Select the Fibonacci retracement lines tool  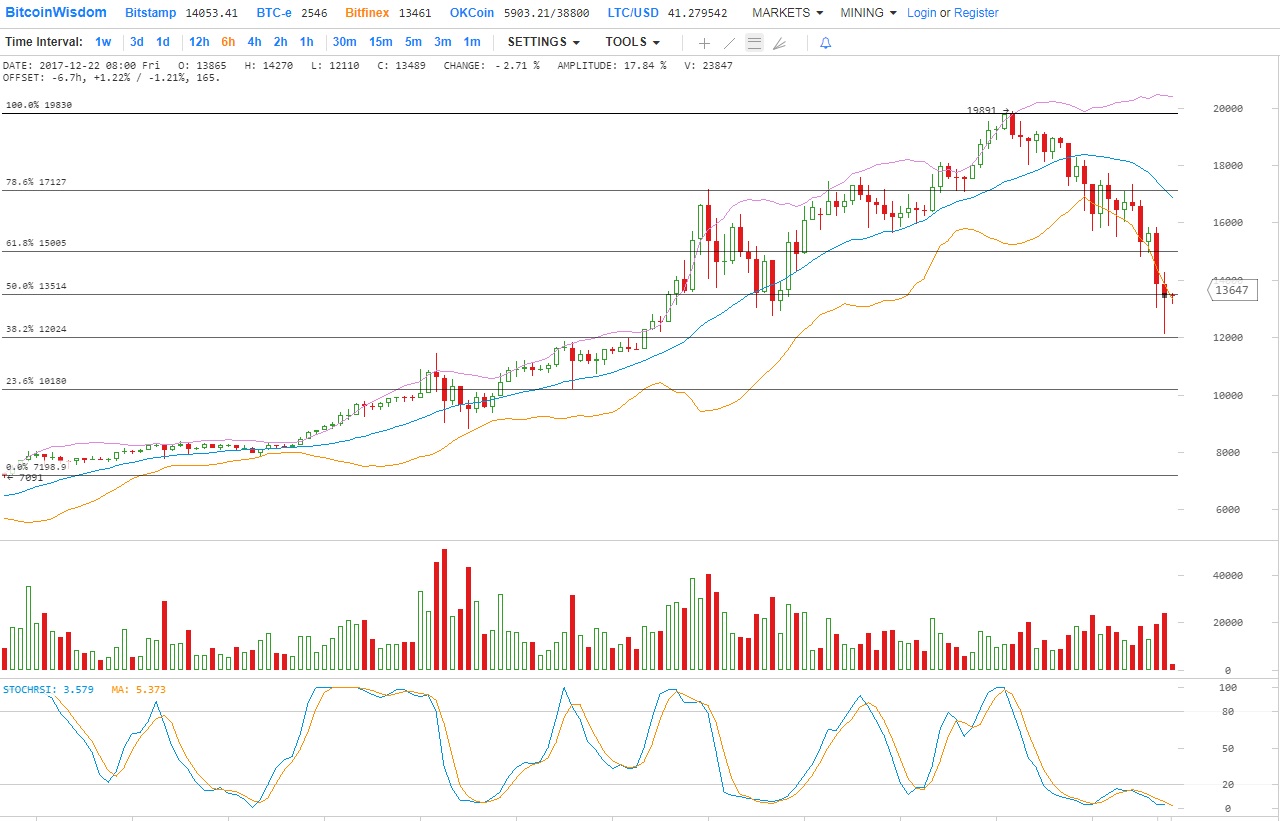(754, 43)
